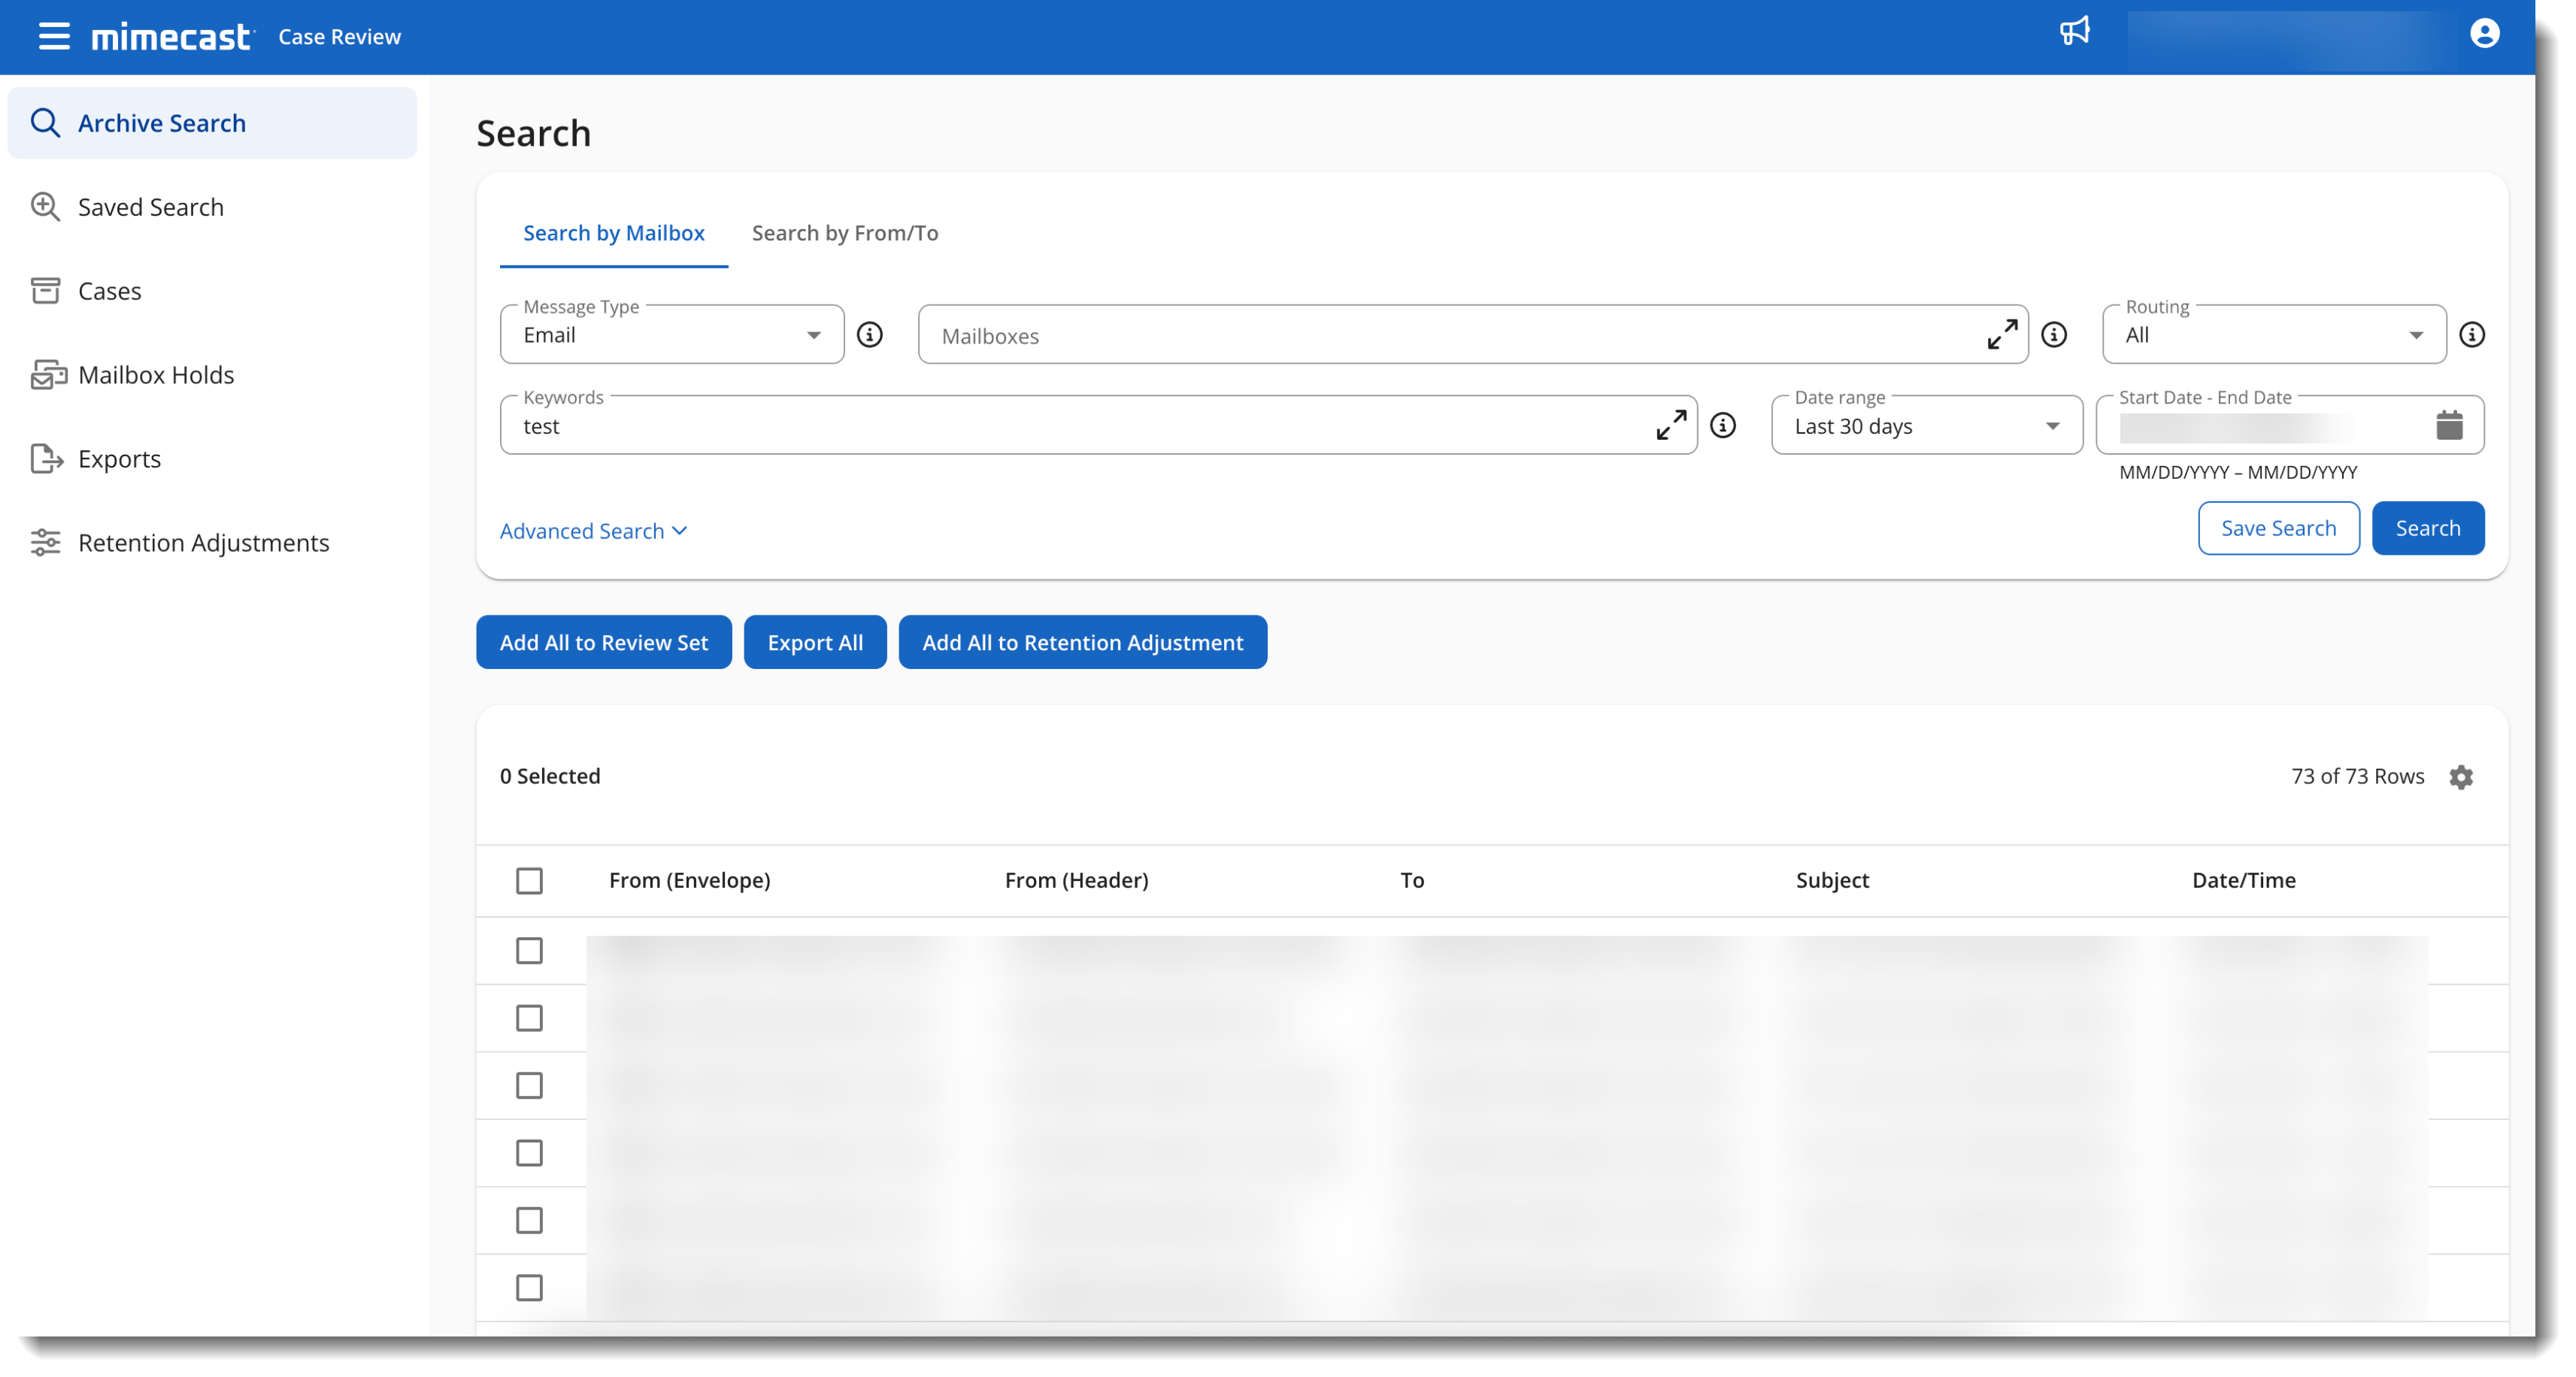Image resolution: width=2576 pixels, height=1377 pixels.
Task: Click the Save Search button
Action: tap(2279, 528)
